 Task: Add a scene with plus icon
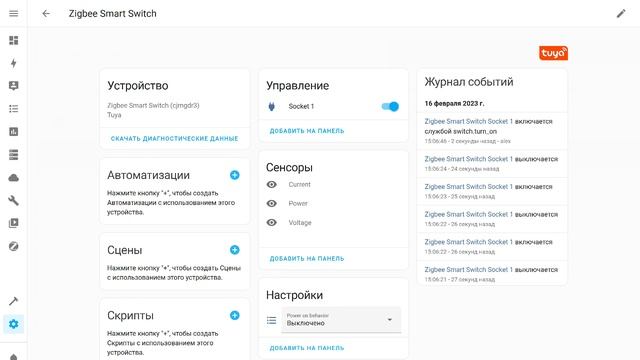click(x=234, y=250)
